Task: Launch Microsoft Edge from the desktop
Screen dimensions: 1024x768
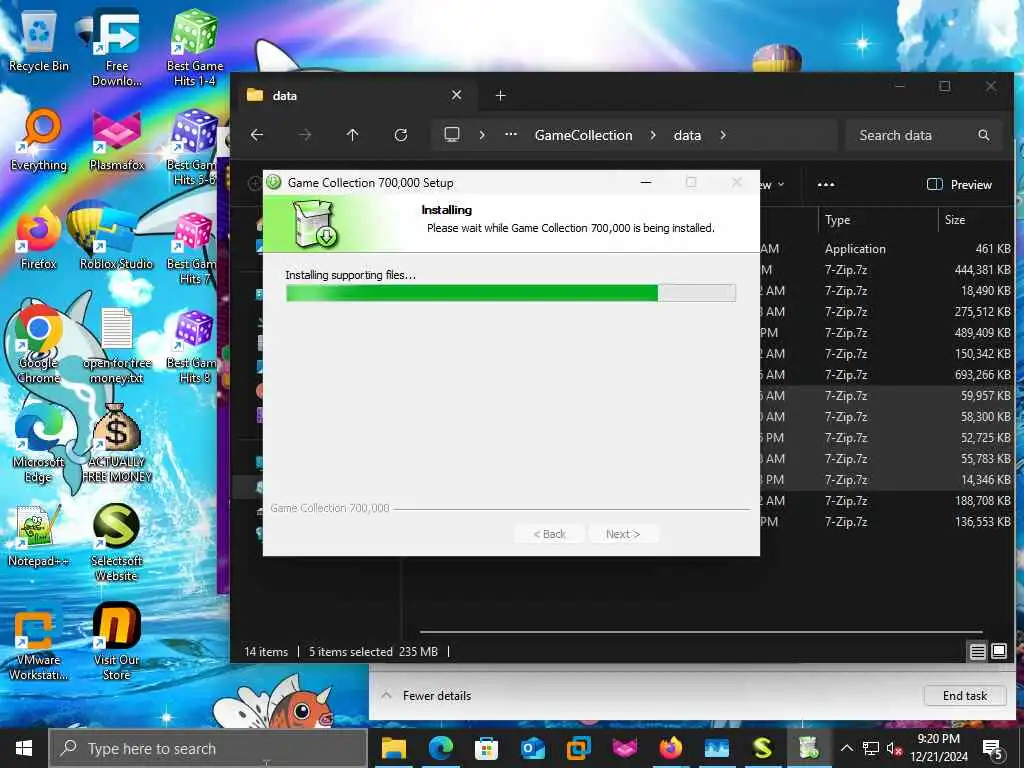Action: 39,444
